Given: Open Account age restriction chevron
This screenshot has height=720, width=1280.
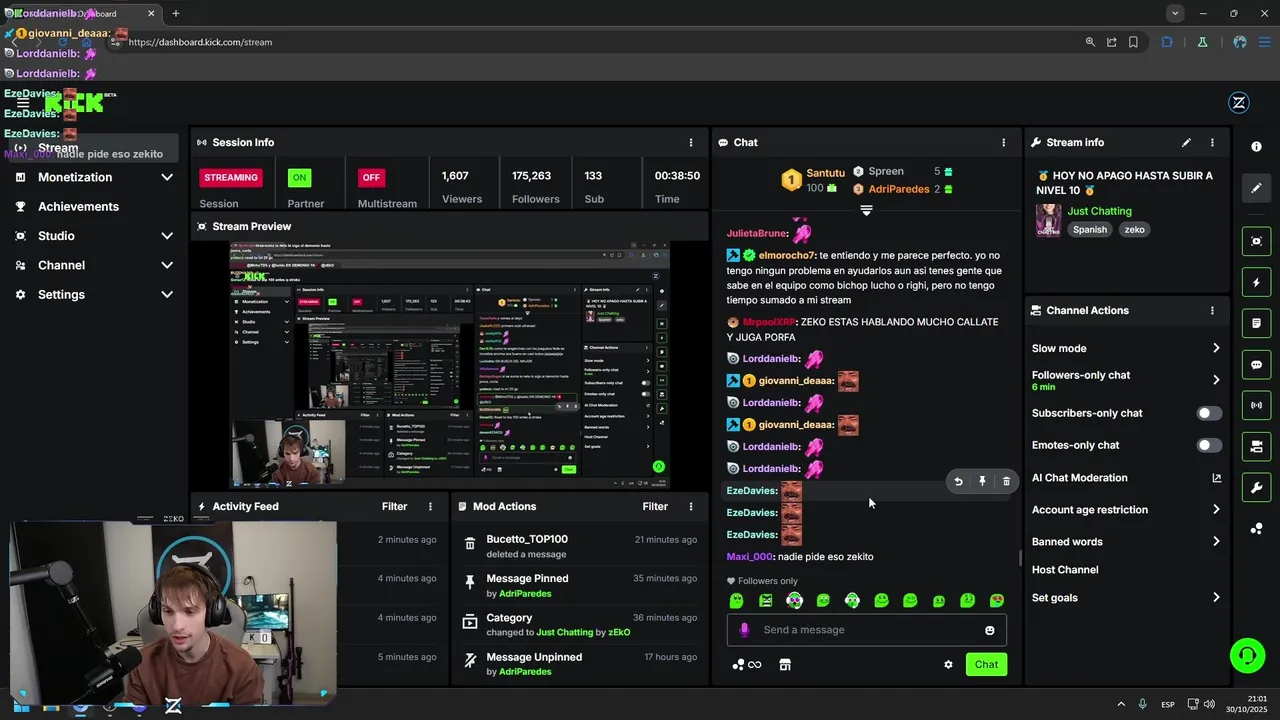Looking at the screenshot, I should tap(1216, 510).
